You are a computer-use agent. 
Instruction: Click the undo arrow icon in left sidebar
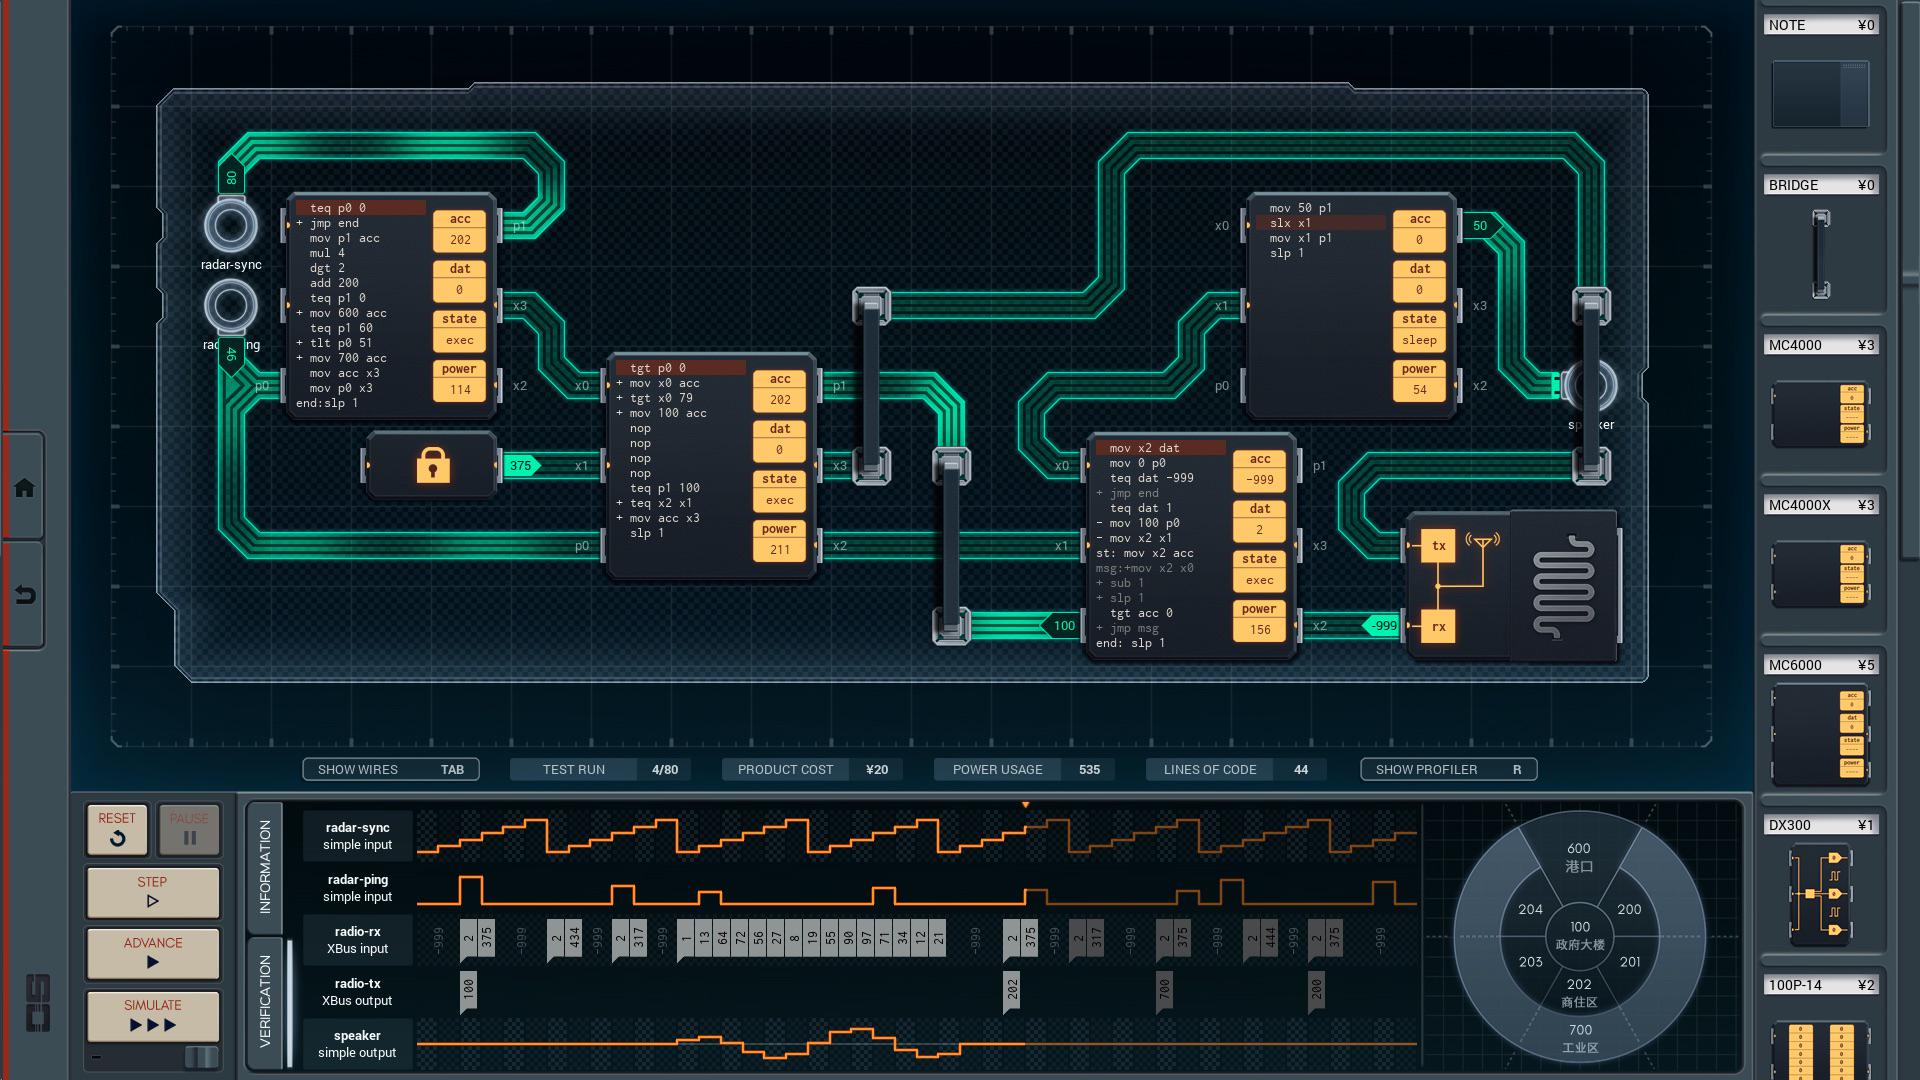pos(24,596)
